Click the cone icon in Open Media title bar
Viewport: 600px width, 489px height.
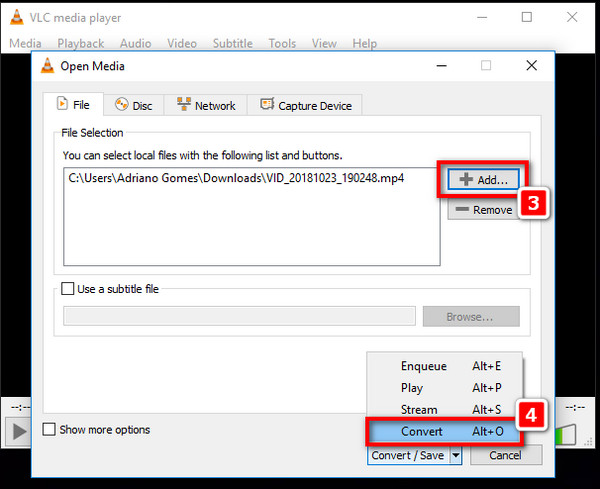(x=47, y=65)
